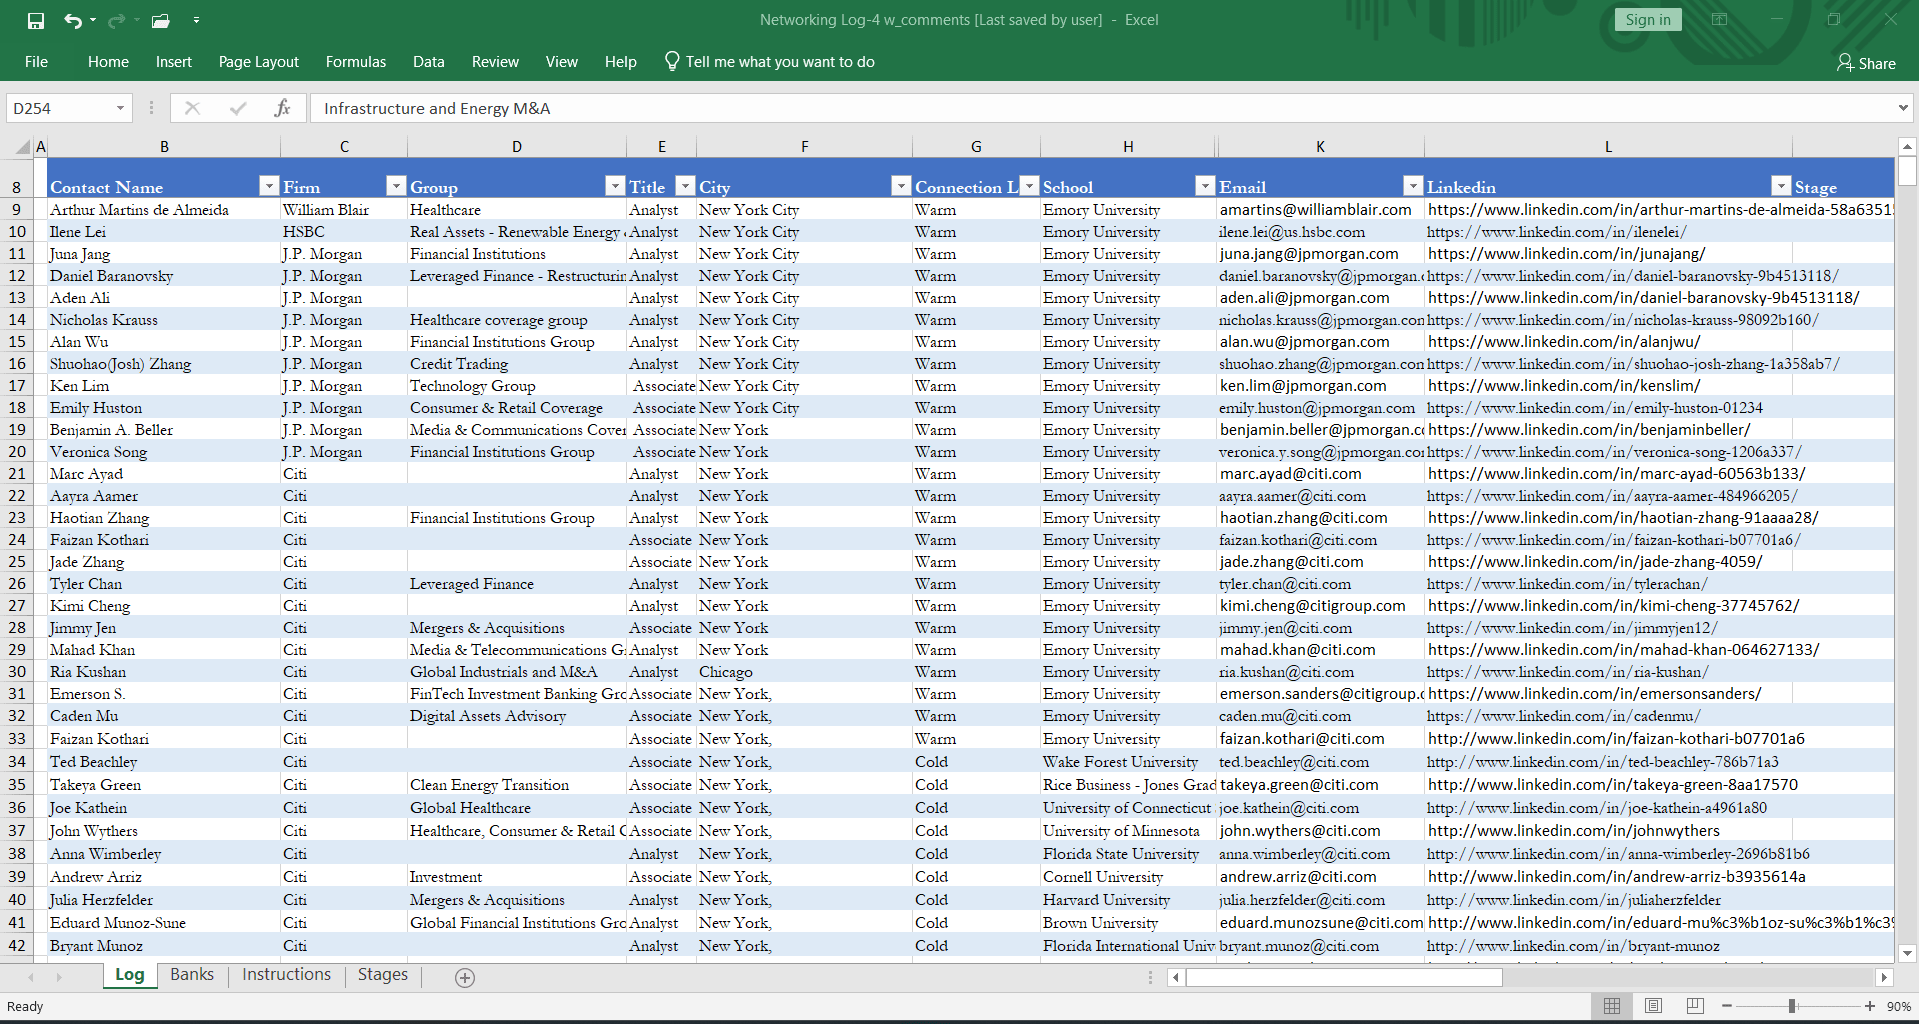The width and height of the screenshot is (1919, 1024).
Task: Open Customize Quick Access Toolbar arrow
Action: point(196,20)
